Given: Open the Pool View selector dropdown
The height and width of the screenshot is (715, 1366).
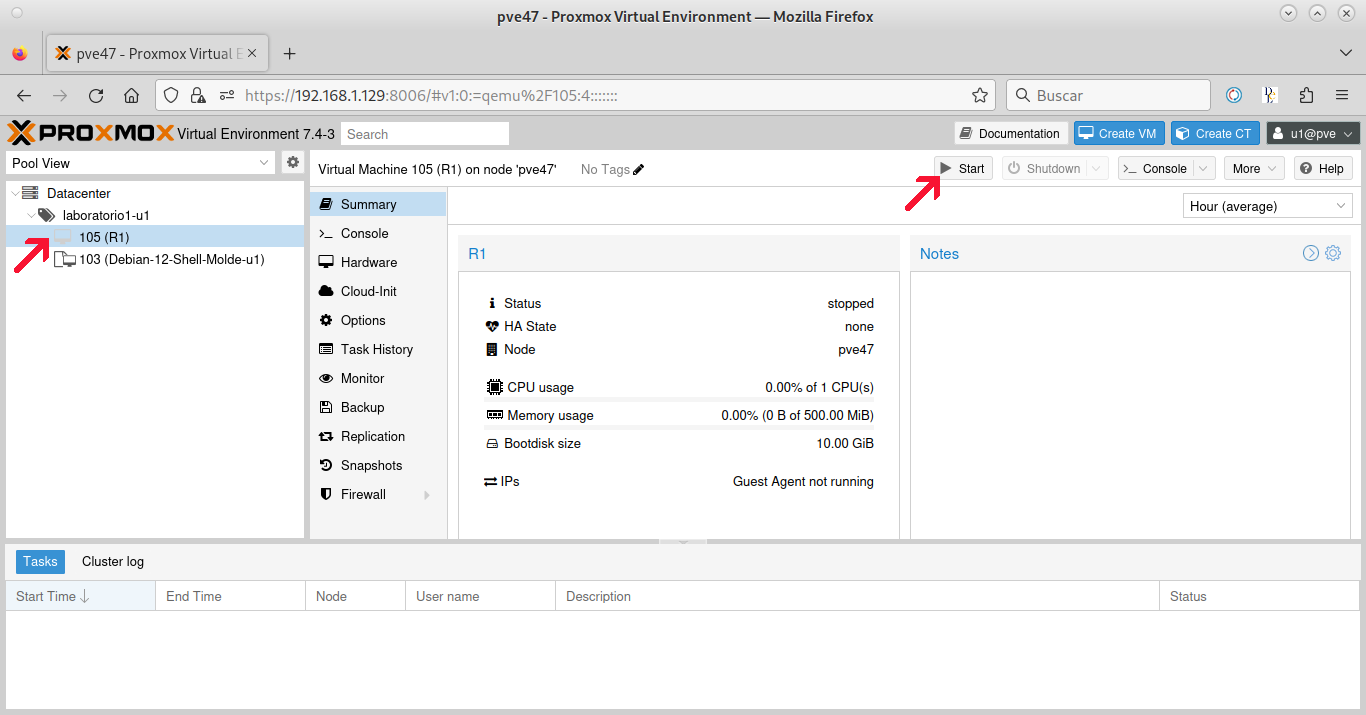Looking at the screenshot, I should click(x=264, y=163).
